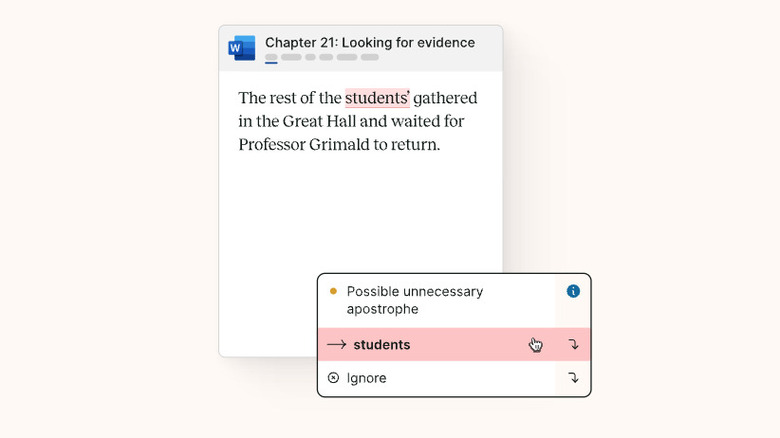This screenshot has width=780, height=438.
Task: Click the "Possible unnecessary apostrophe" message
Action: (x=415, y=300)
